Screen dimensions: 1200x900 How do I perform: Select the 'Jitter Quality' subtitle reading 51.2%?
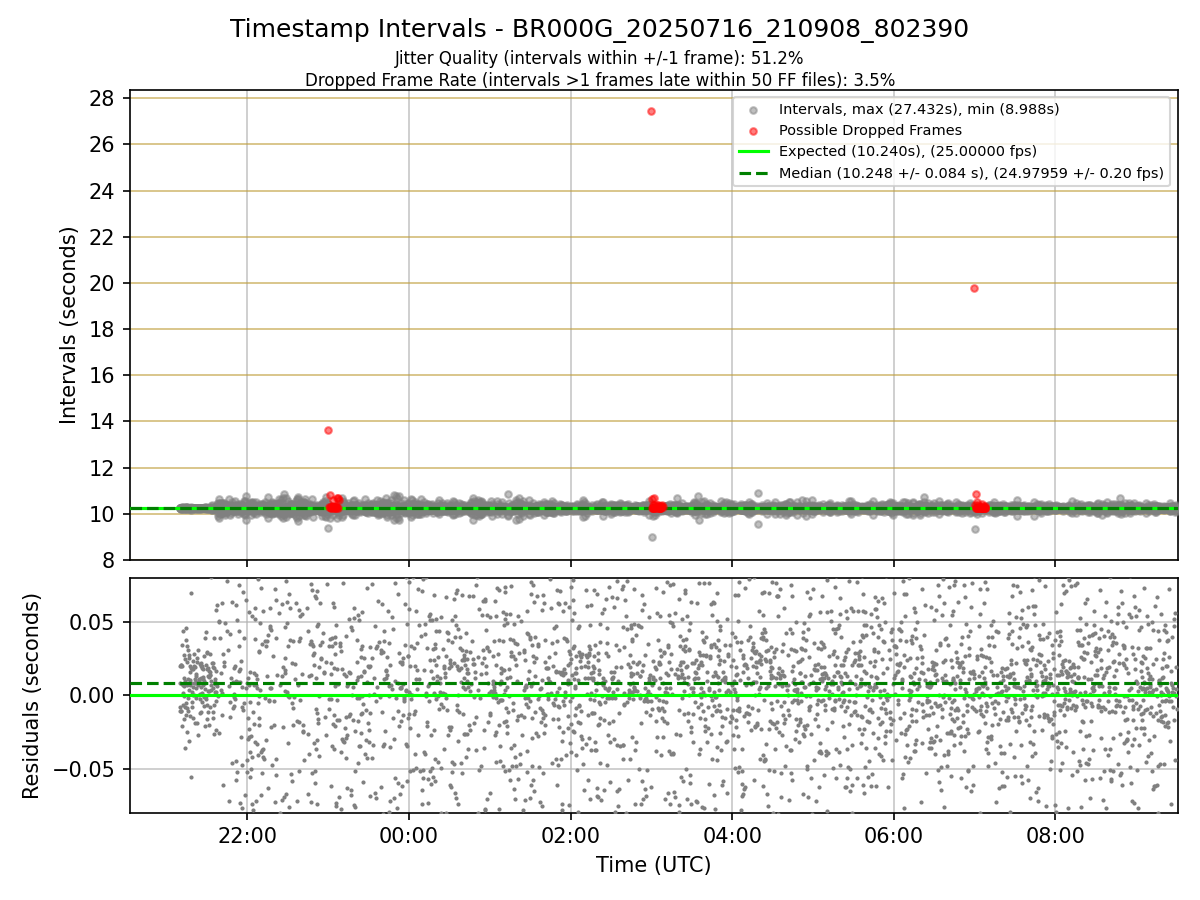coord(599,58)
